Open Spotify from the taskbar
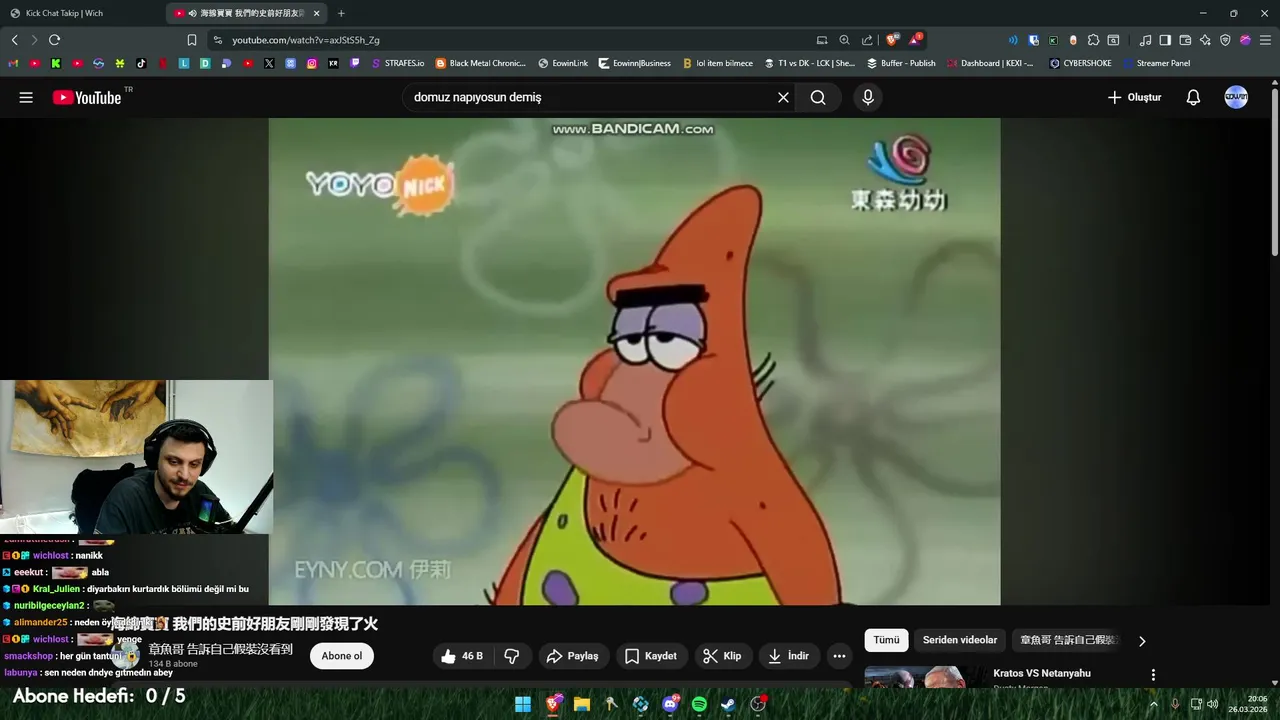1280x720 pixels. point(699,704)
